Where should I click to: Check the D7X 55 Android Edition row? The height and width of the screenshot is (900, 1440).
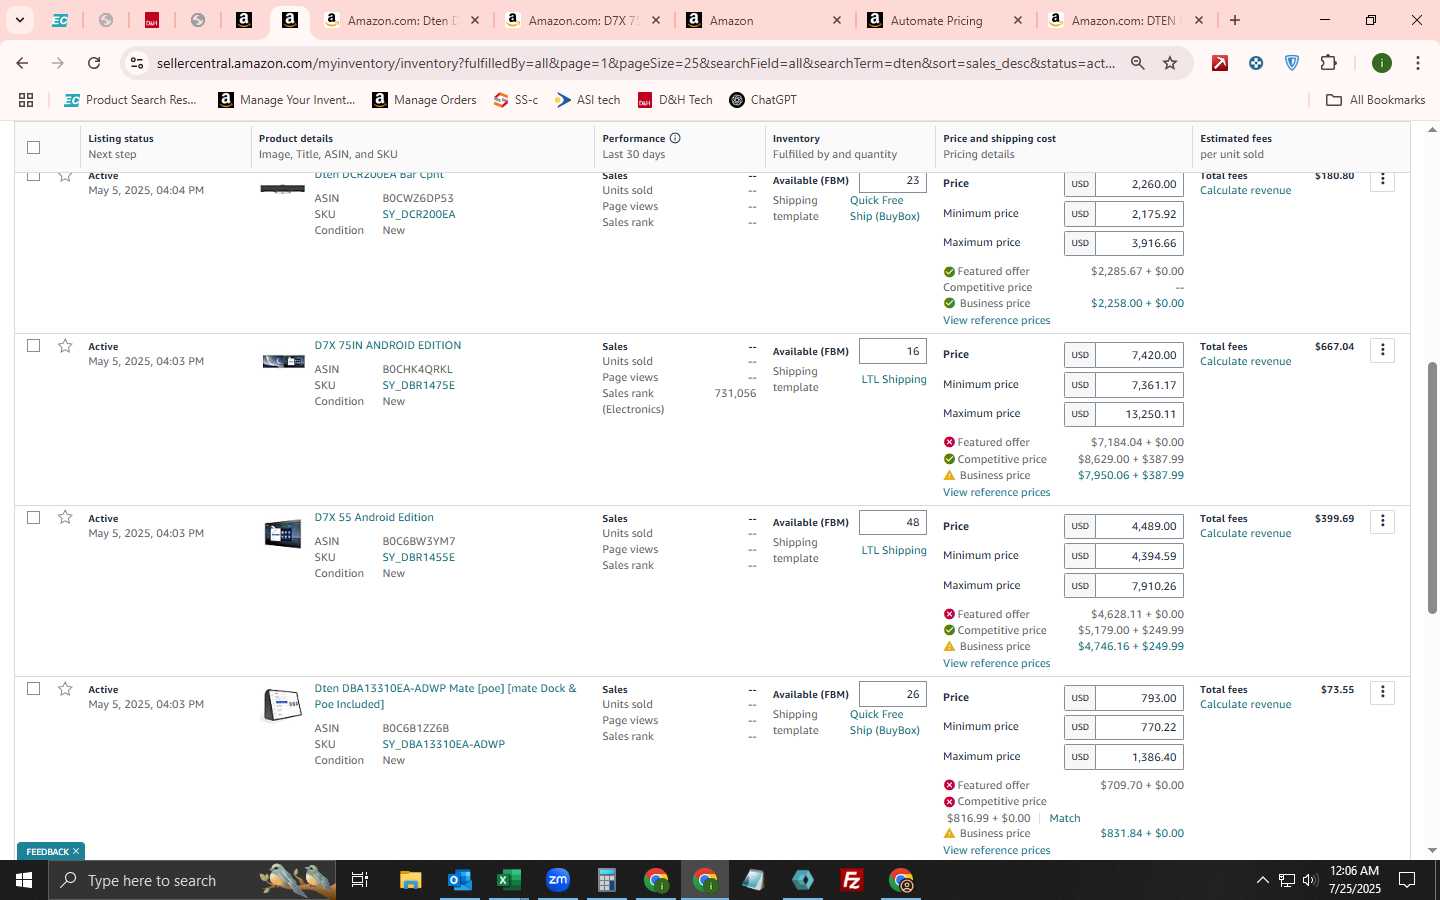(x=33, y=517)
